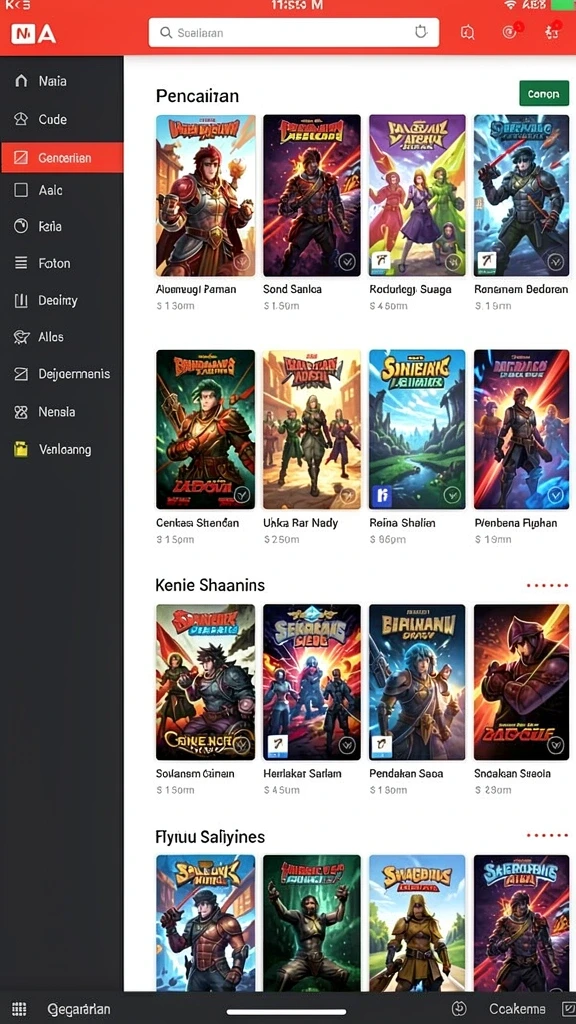
Task: Click the Nensla sidebar icon
Action: point(21,412)
